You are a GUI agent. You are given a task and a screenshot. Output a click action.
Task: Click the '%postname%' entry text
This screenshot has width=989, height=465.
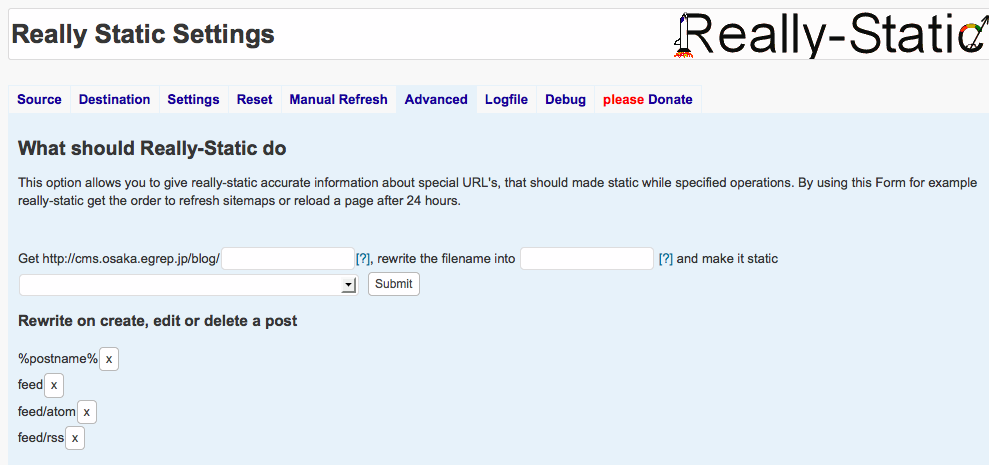click(x=58, y=359)
